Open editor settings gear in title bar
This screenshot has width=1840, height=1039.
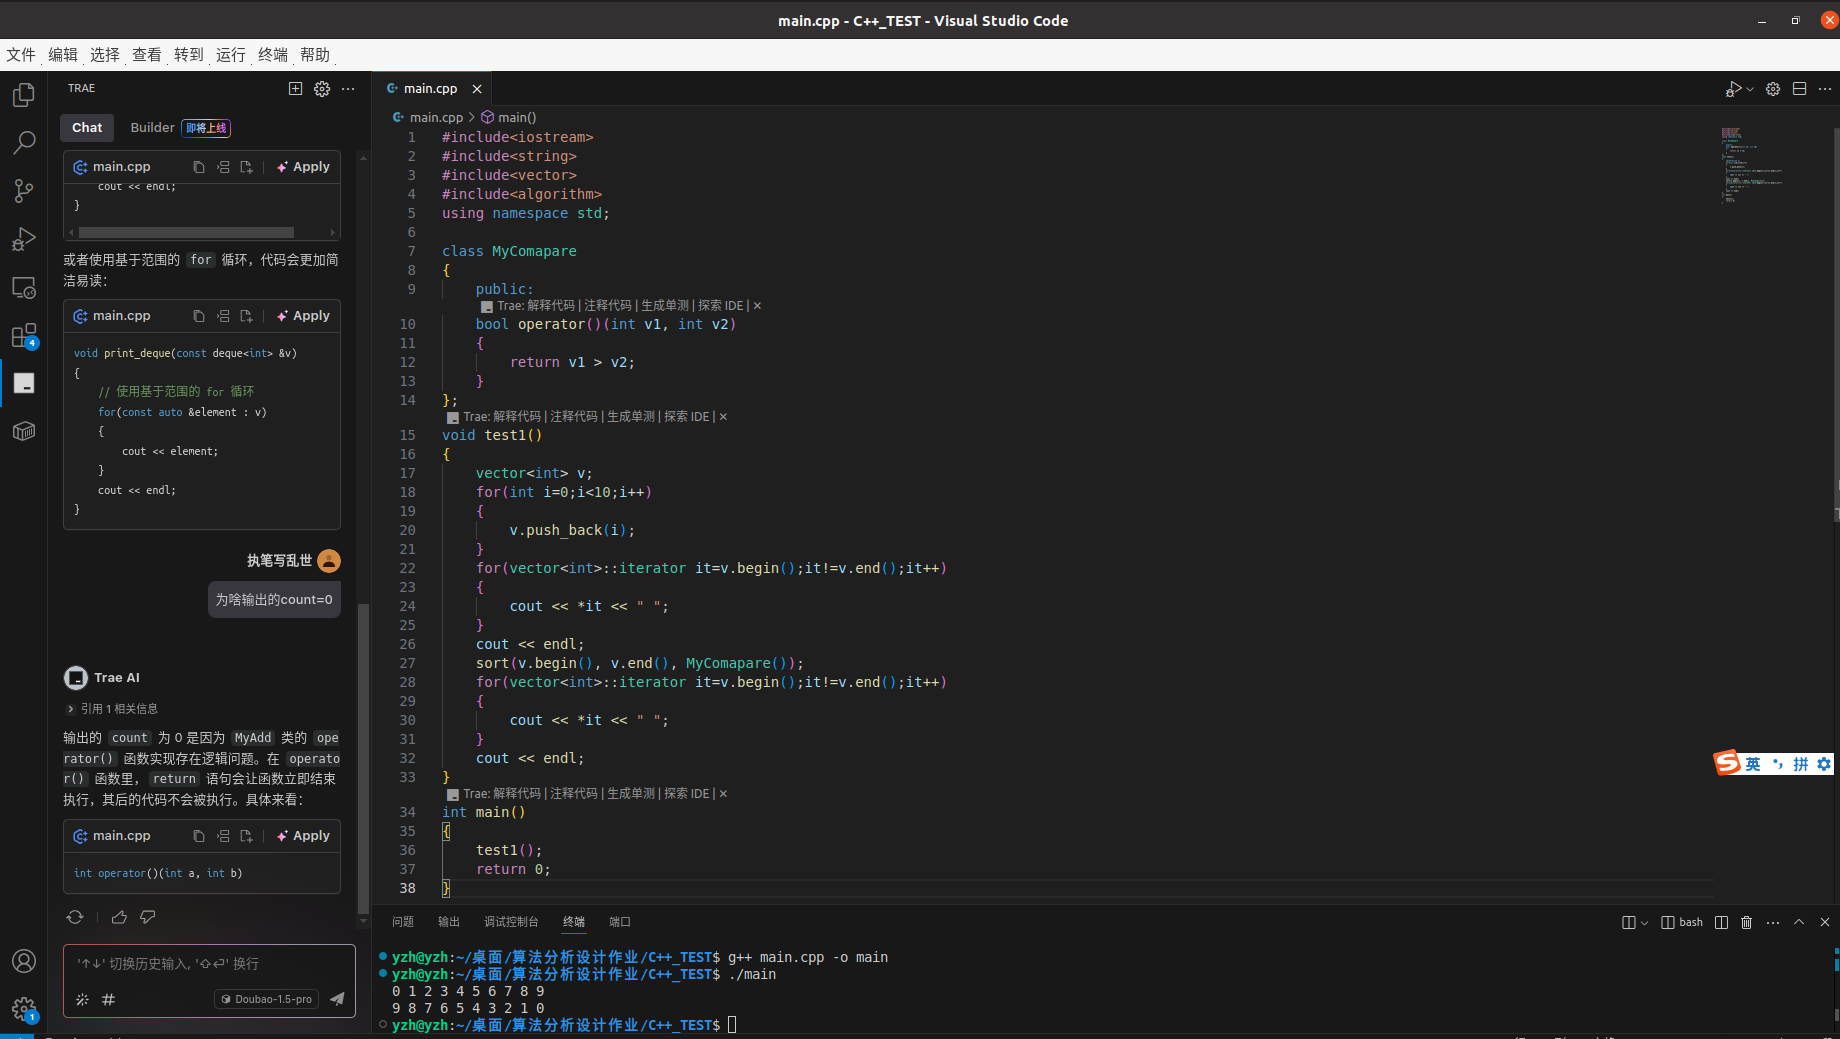(1773, 88)
